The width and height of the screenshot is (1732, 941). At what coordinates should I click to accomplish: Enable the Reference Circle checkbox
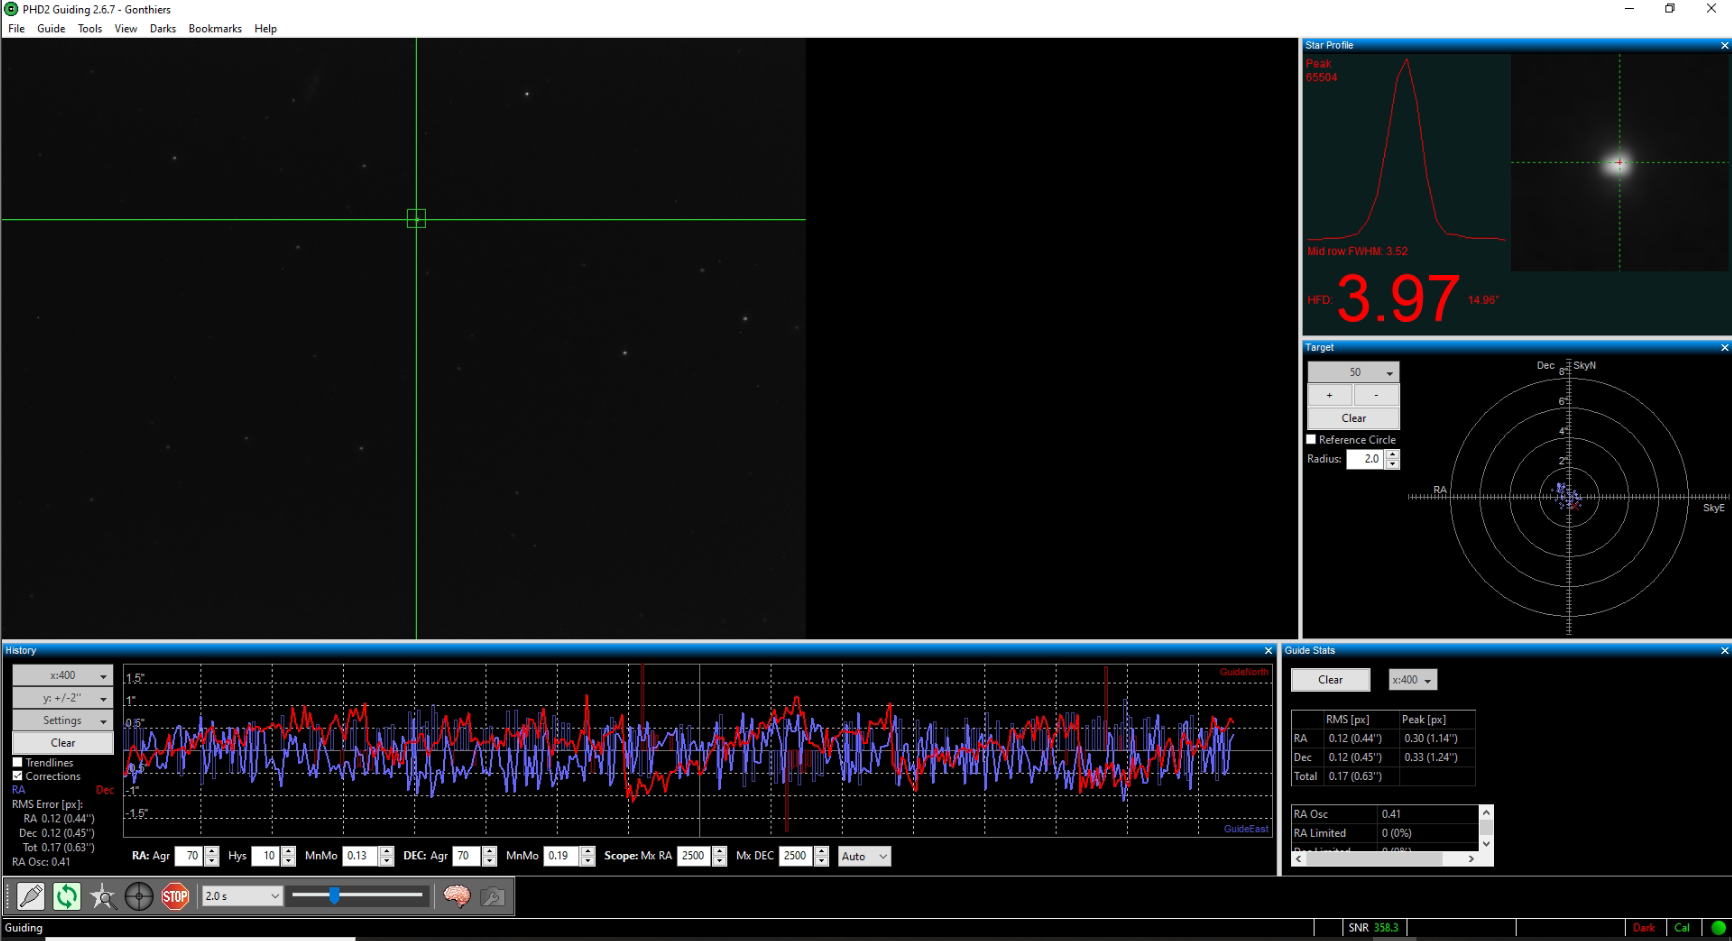click(1311, 439)
